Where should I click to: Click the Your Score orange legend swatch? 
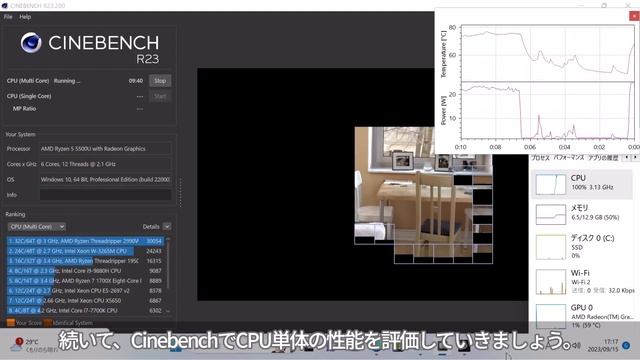[11, 323]
